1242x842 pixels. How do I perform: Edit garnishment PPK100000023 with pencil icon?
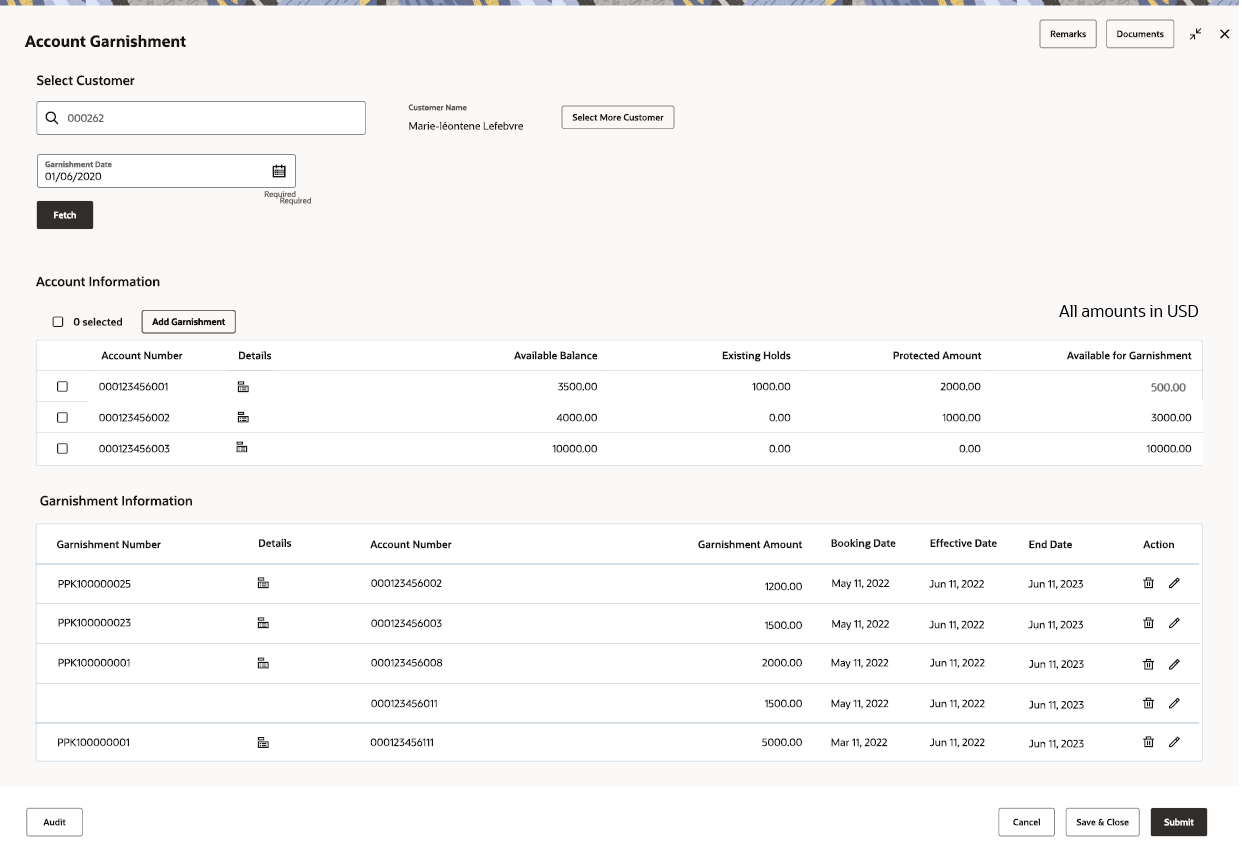1174,623
